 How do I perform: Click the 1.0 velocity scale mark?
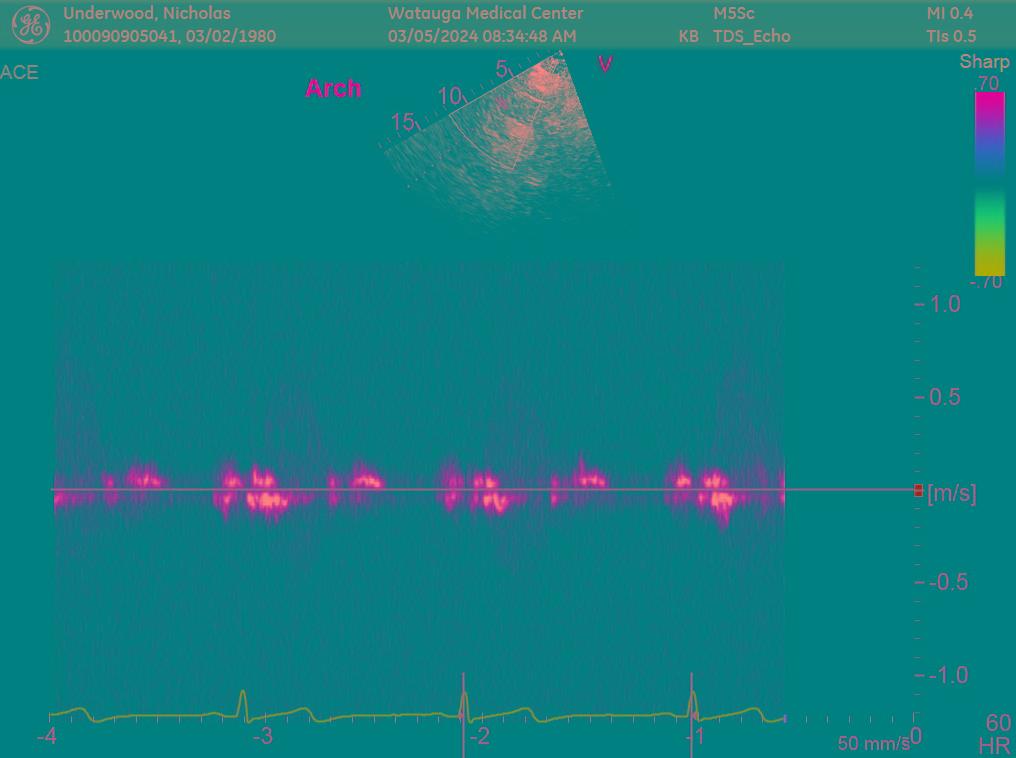pos(945,304)
